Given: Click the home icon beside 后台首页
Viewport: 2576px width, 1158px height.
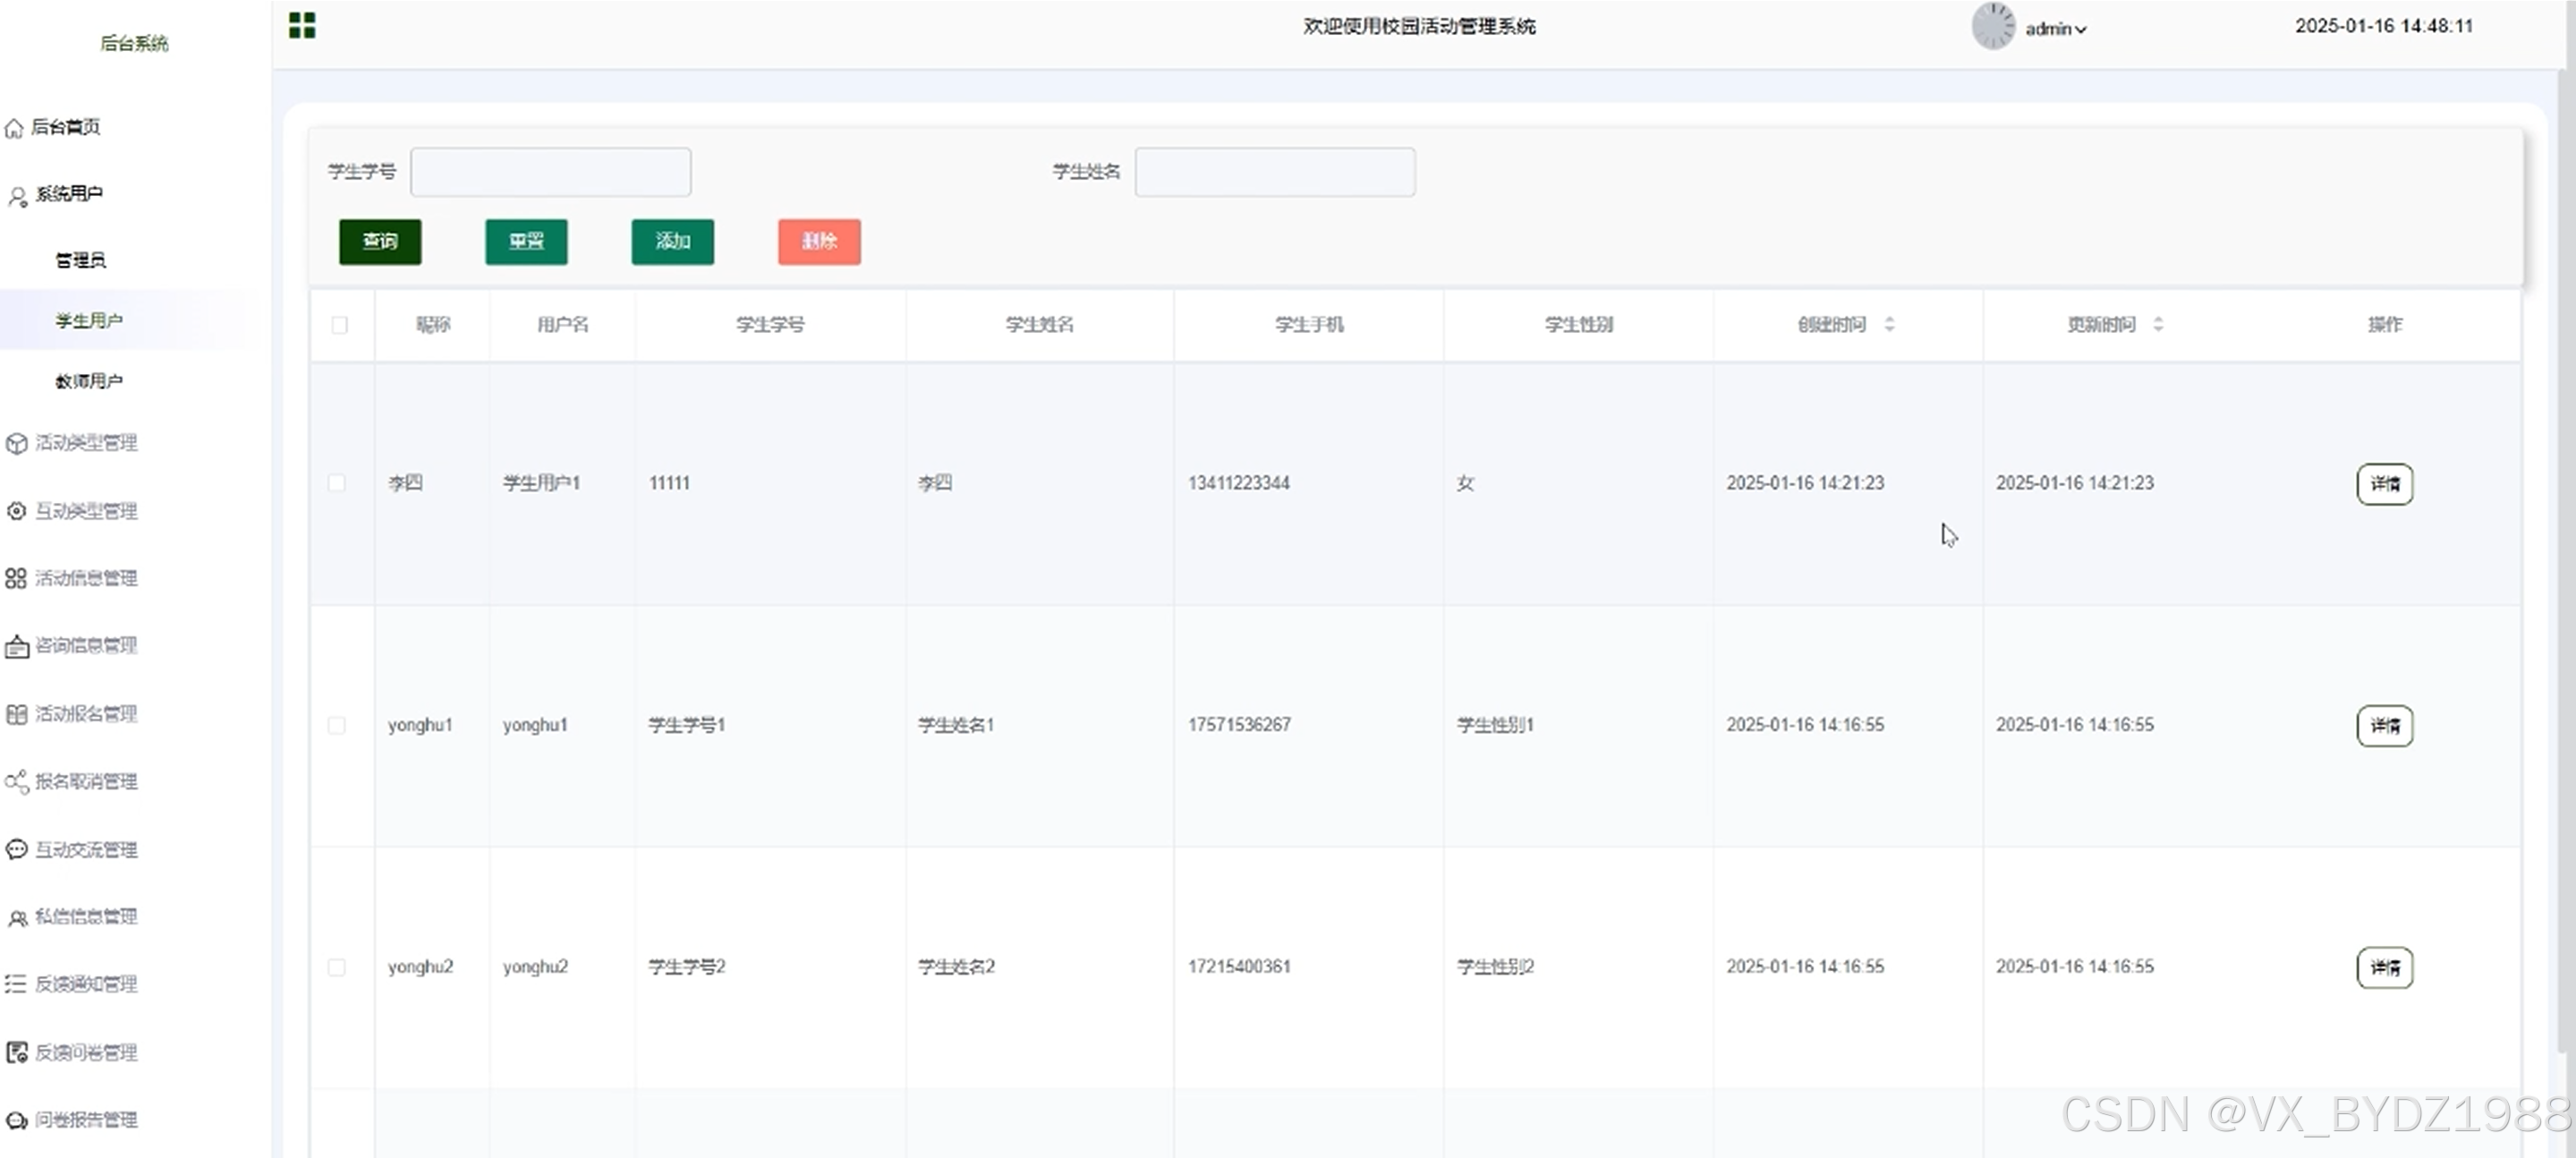Looking at the screenshot, I should [14, 128].
